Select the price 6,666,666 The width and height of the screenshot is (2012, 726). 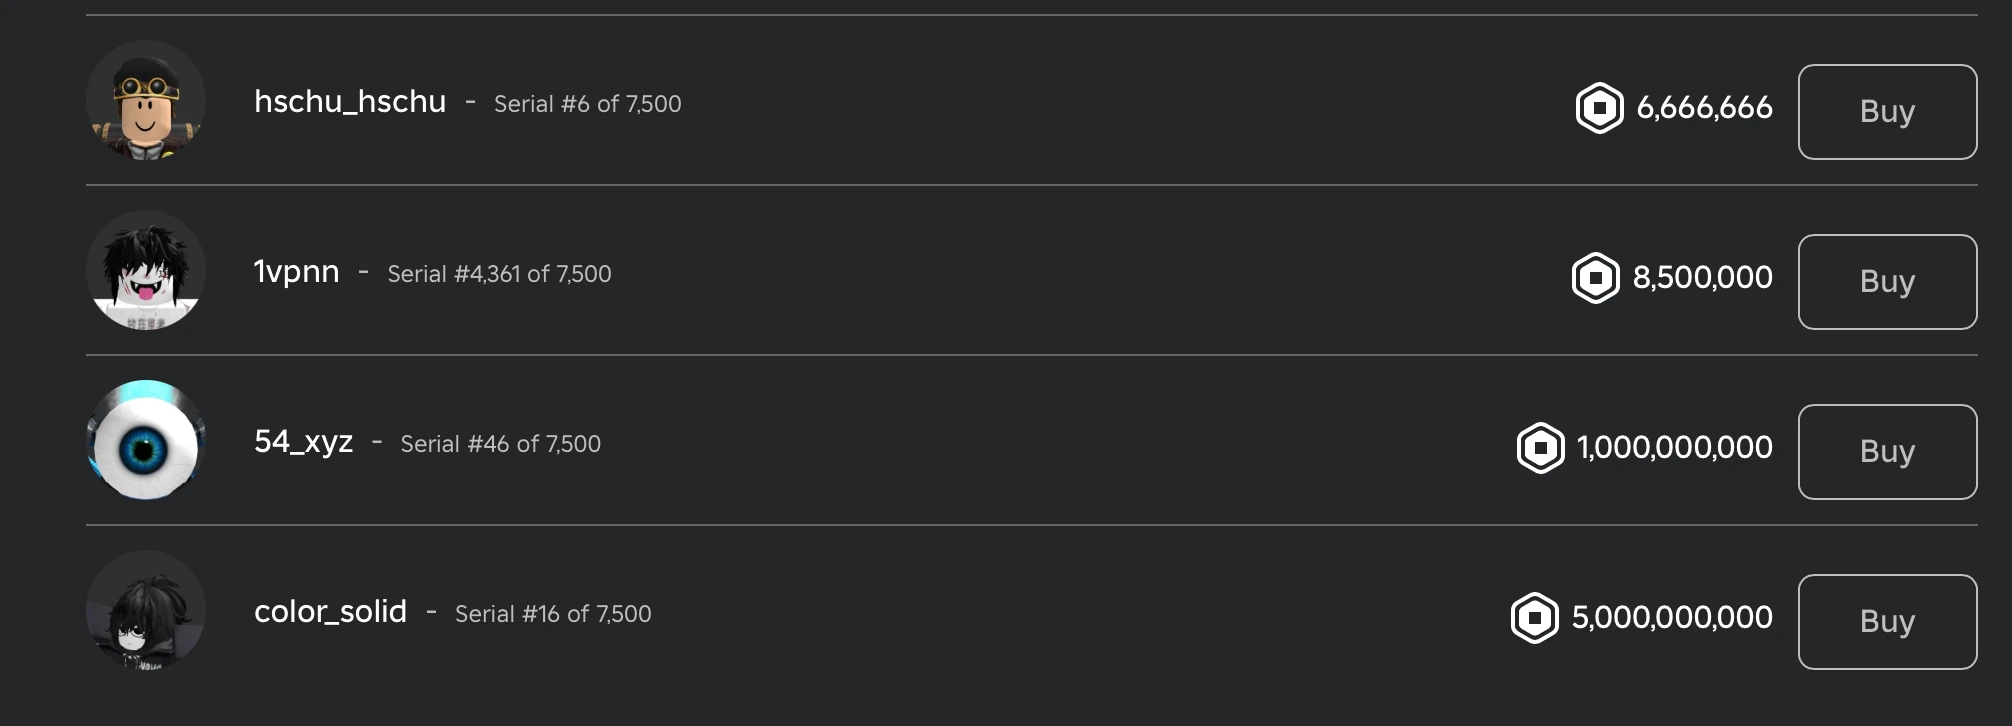click(1704, 110)
